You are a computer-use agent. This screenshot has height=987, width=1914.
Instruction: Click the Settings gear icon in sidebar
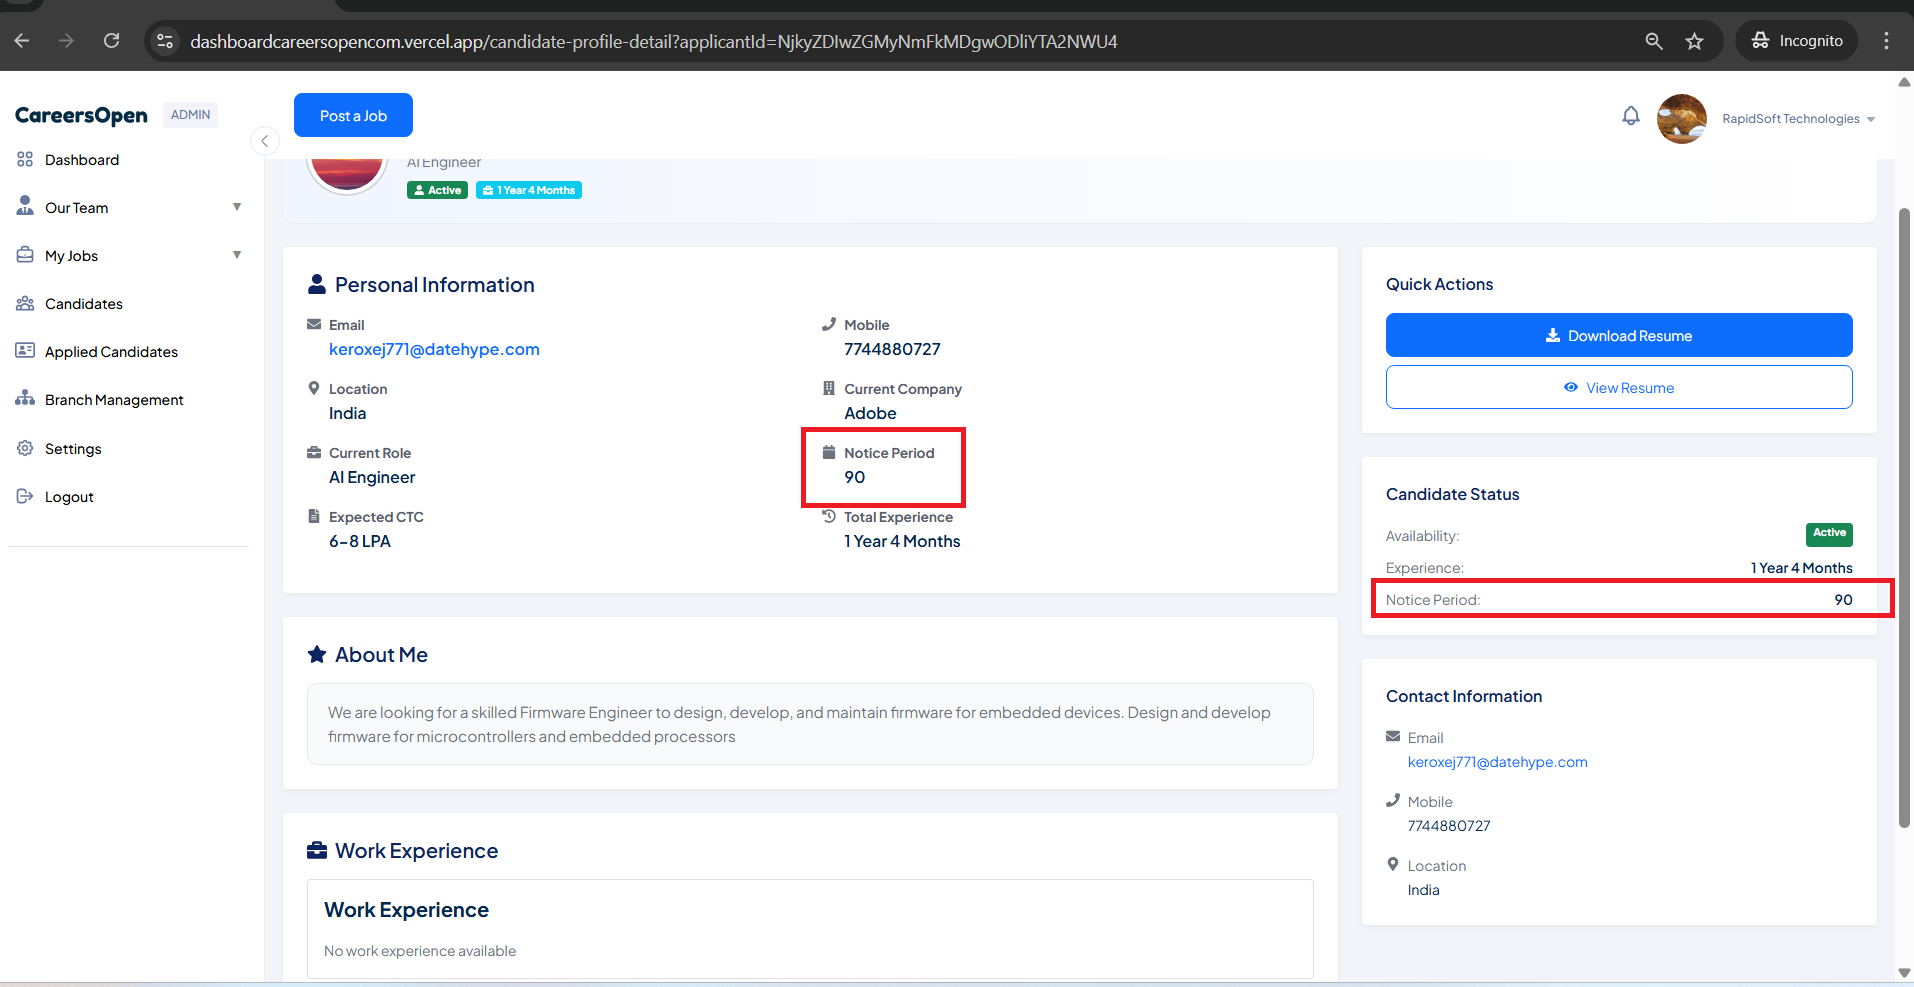coord(25,448)
